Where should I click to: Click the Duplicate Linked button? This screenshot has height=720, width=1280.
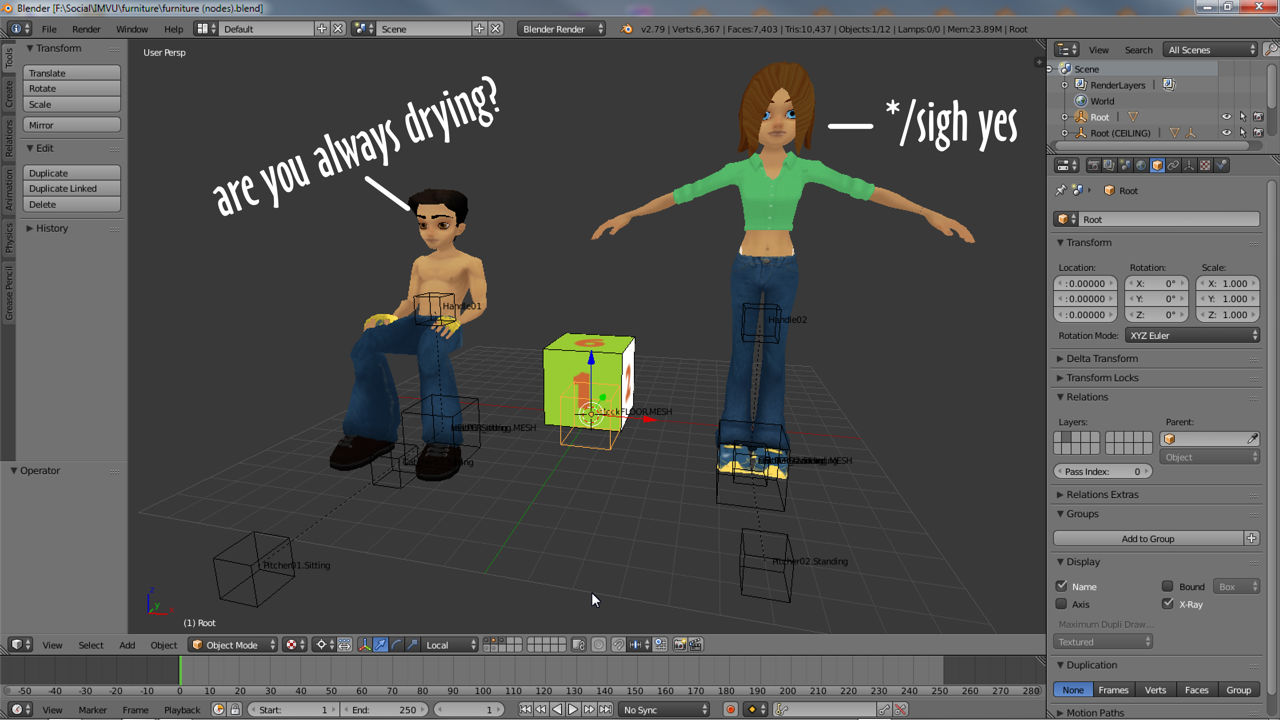click(x=72, y=188)
